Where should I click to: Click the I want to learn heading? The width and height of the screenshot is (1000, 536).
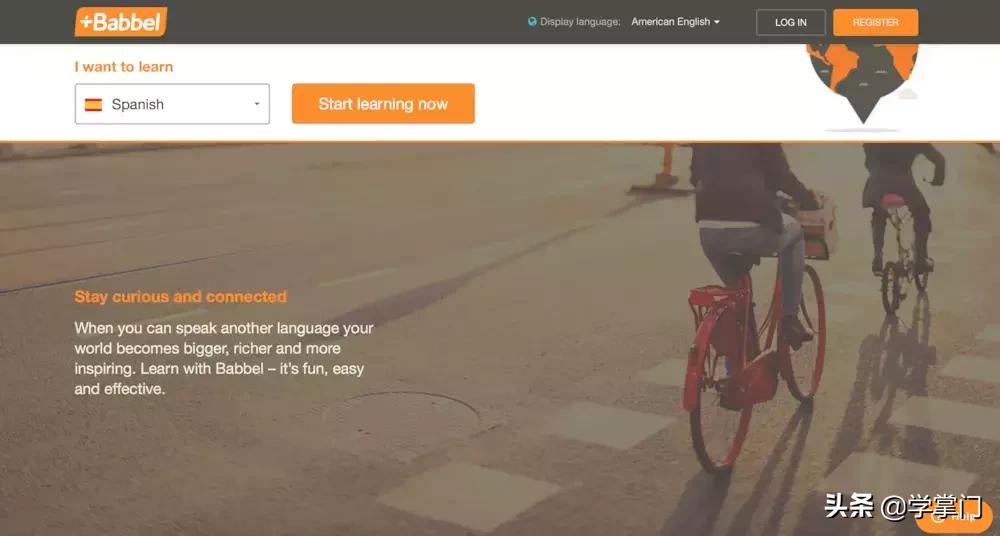pyautogui.click(x=124, y=67)
